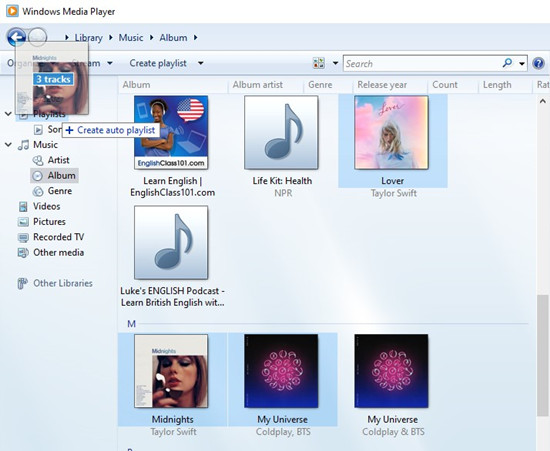Click the search magnifier icon

coord(507,63)
